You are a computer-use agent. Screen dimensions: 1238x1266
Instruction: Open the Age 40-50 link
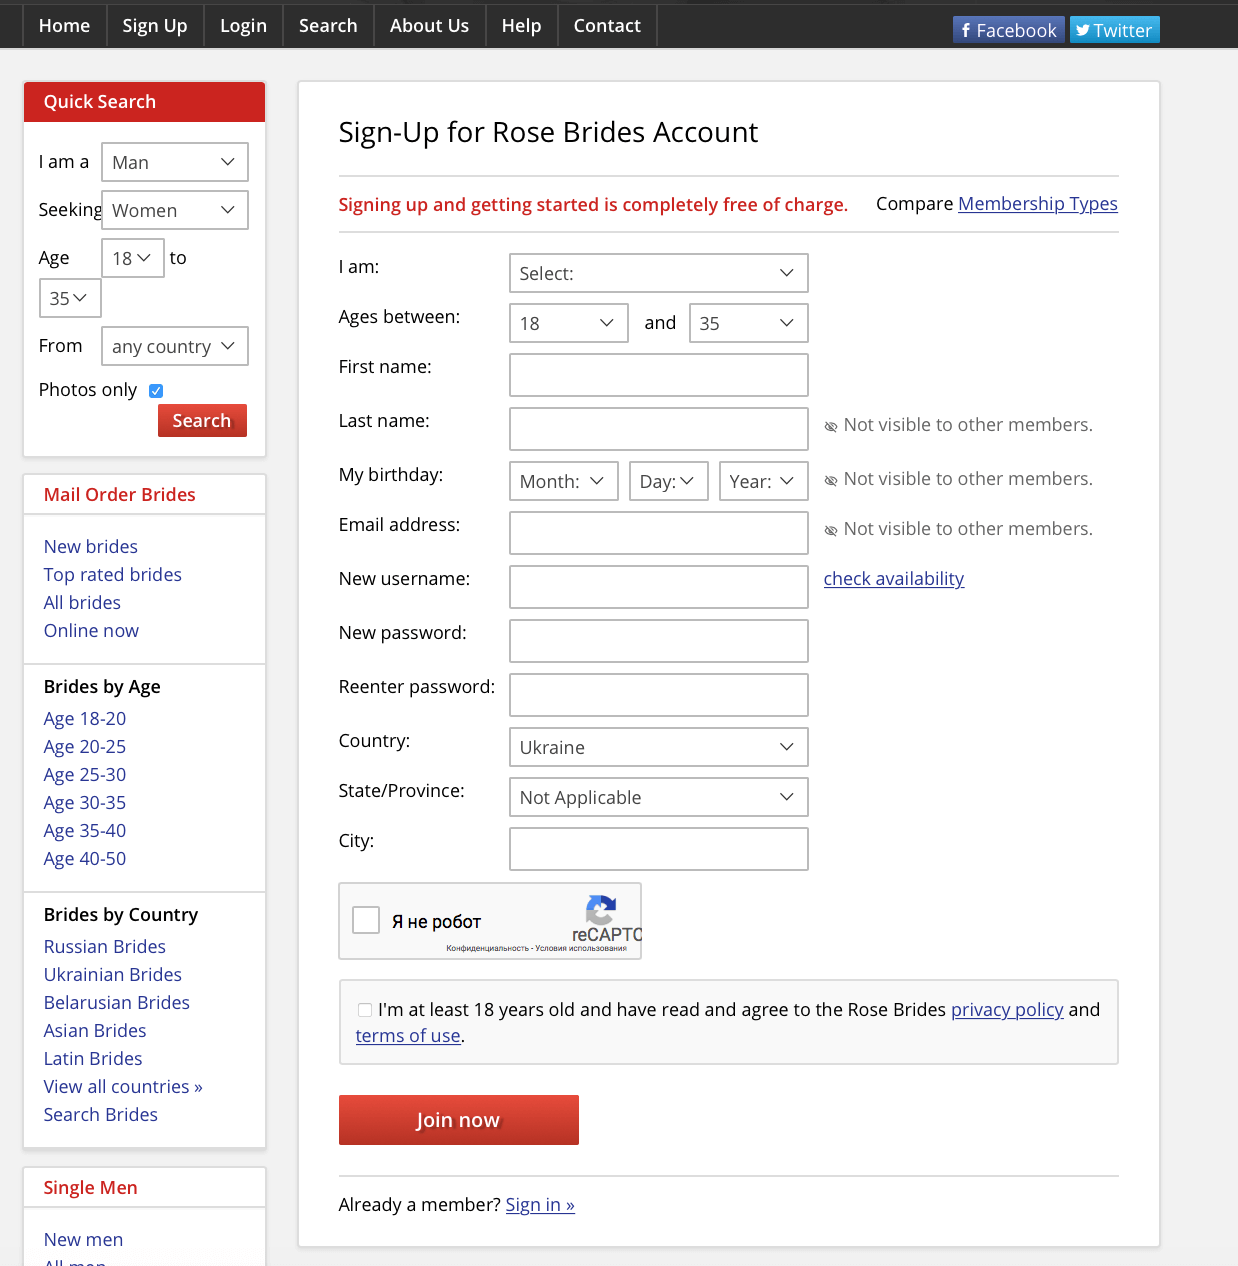point(85,859)
